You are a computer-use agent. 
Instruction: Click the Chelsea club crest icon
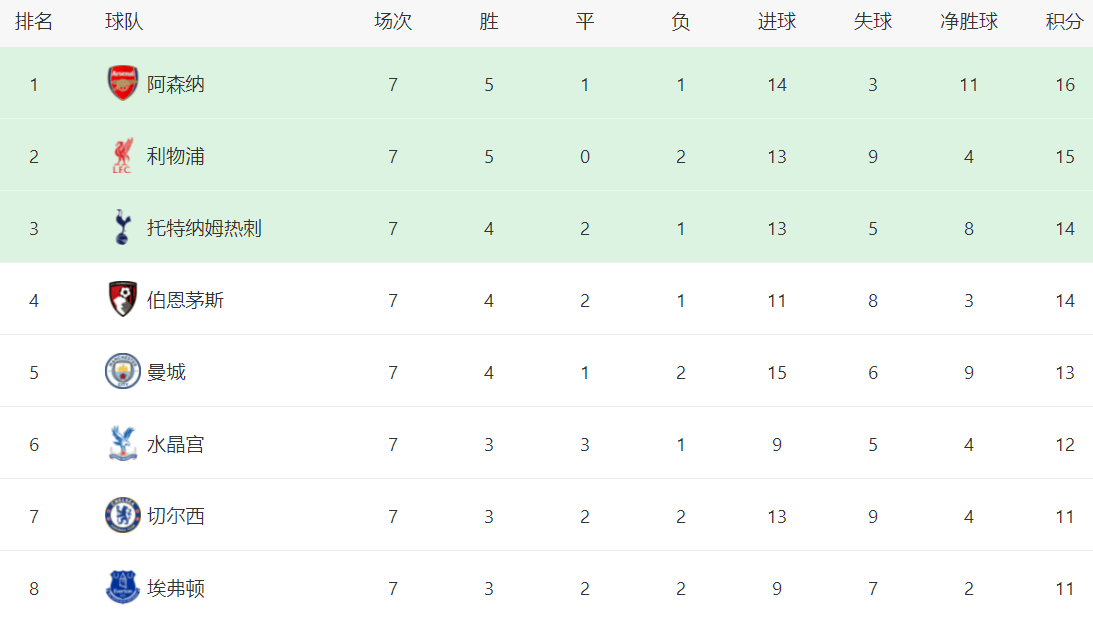click(x=122, y=516)
